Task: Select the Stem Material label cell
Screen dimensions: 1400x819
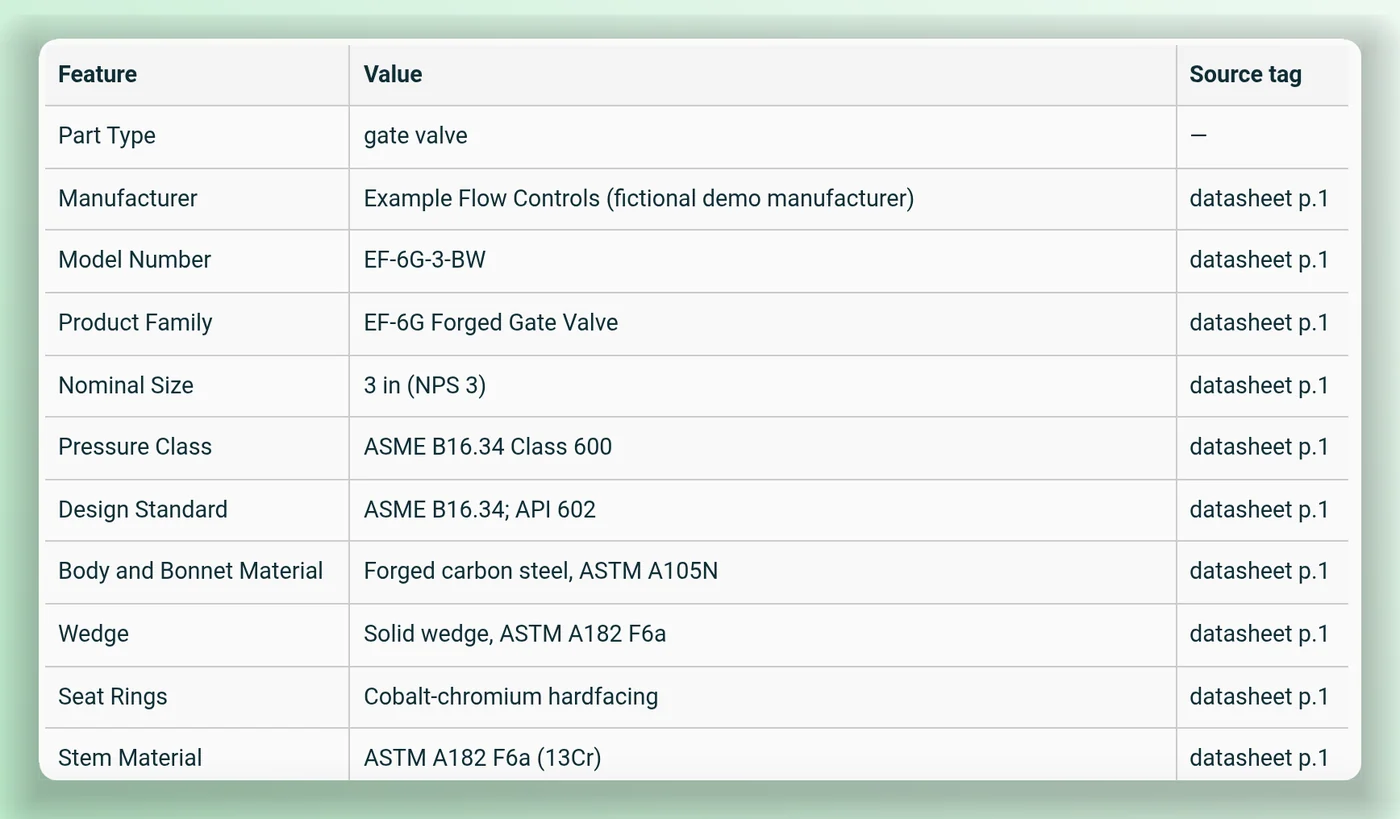Action: pyautogui.click(x=197, y=754)
